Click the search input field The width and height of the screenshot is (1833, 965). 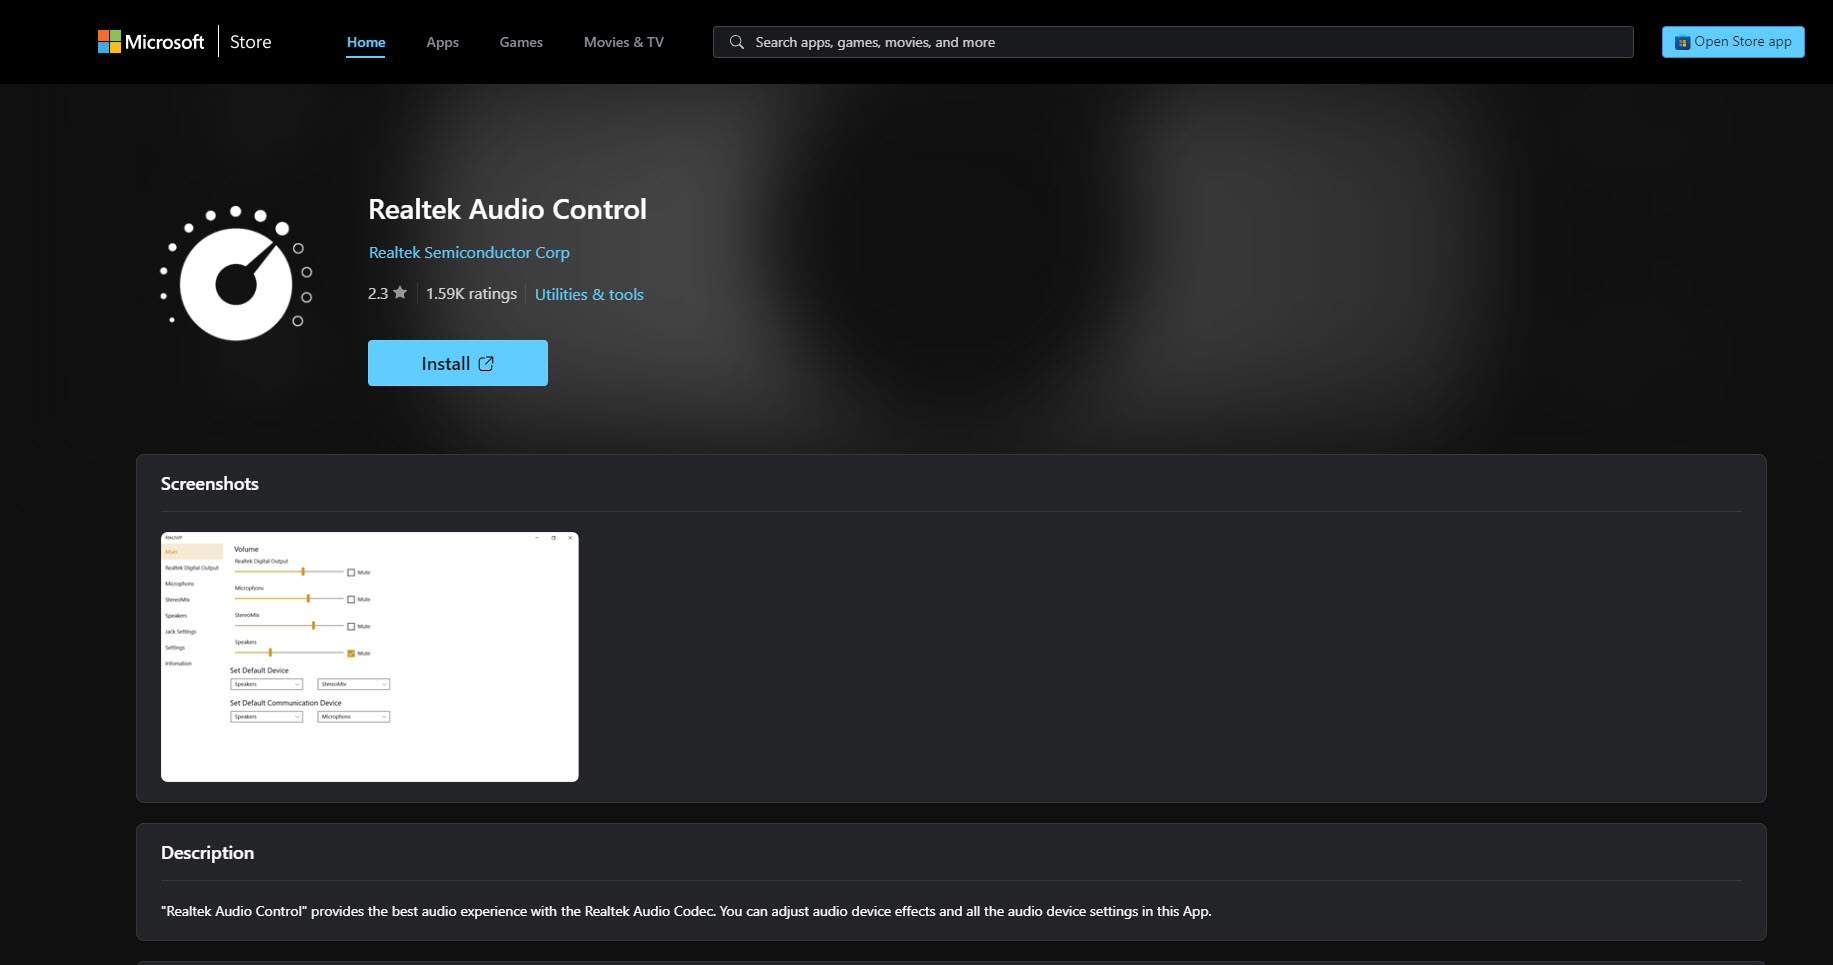[1000, 42]
